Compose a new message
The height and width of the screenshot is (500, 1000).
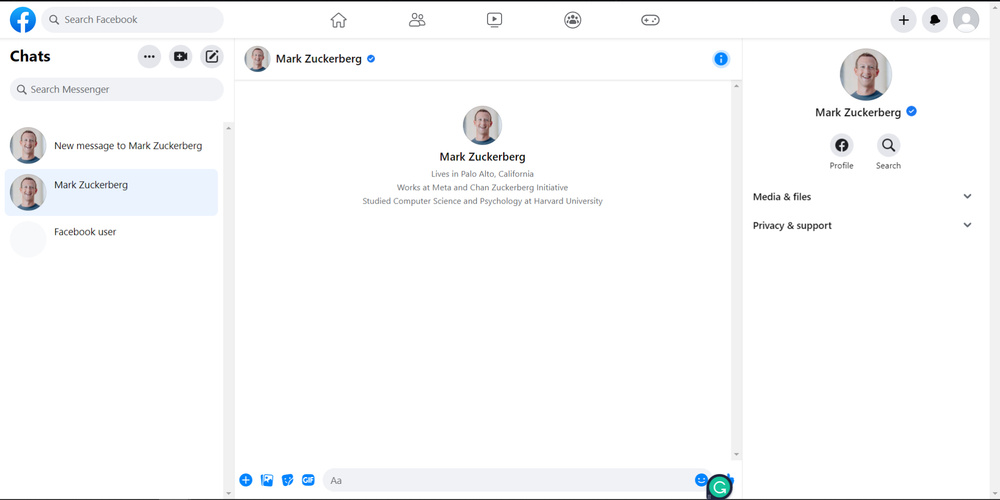tap(212, 57)
